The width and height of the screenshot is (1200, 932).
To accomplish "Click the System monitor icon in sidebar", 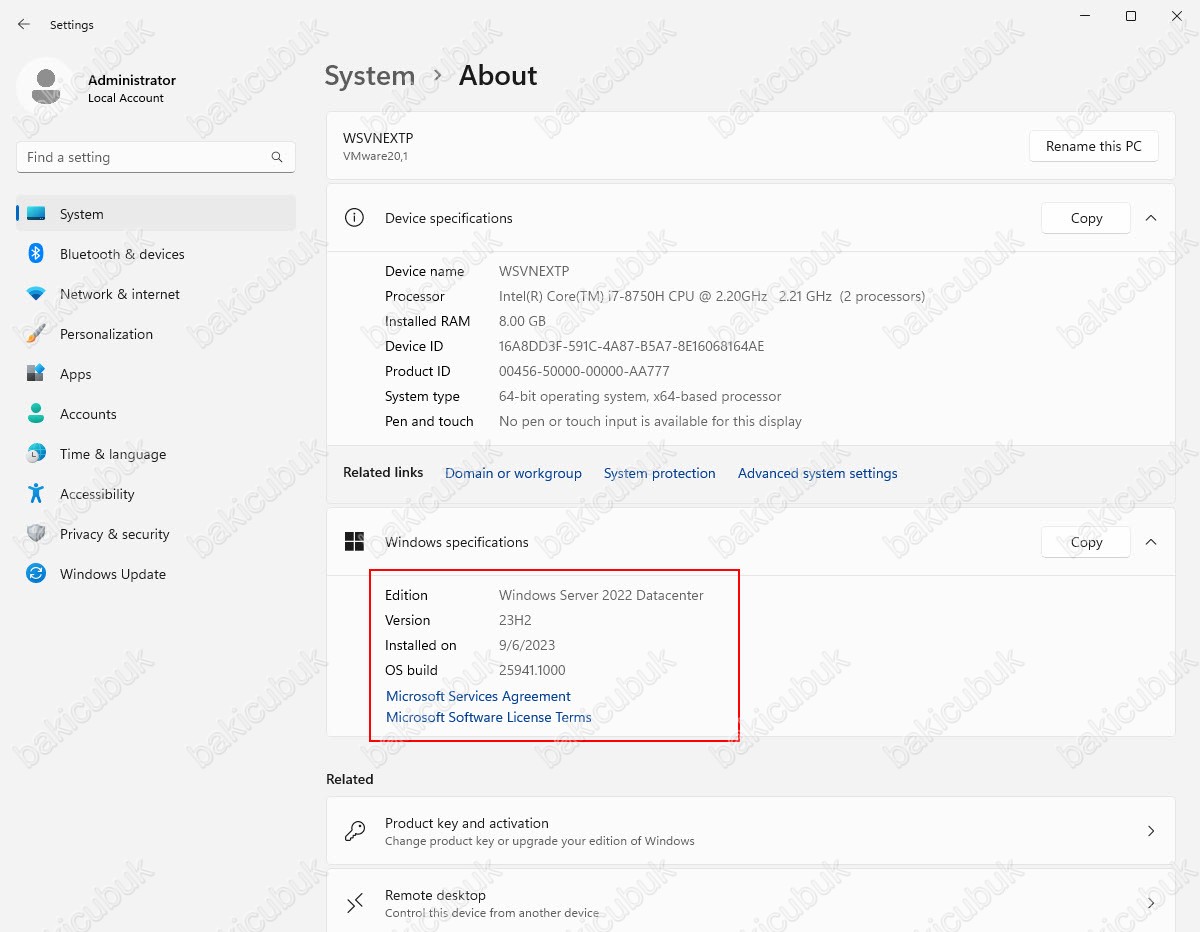I will (36, 214).
